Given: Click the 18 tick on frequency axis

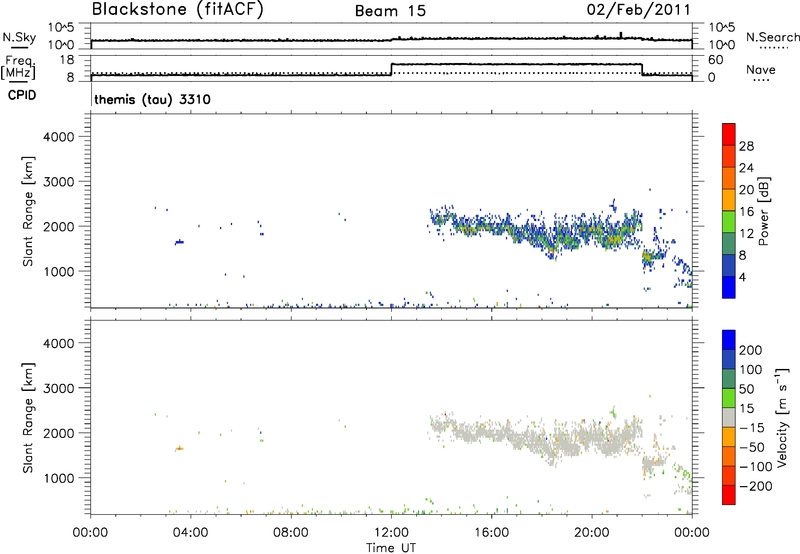Looking at the screenshot, I should point(67,60).
